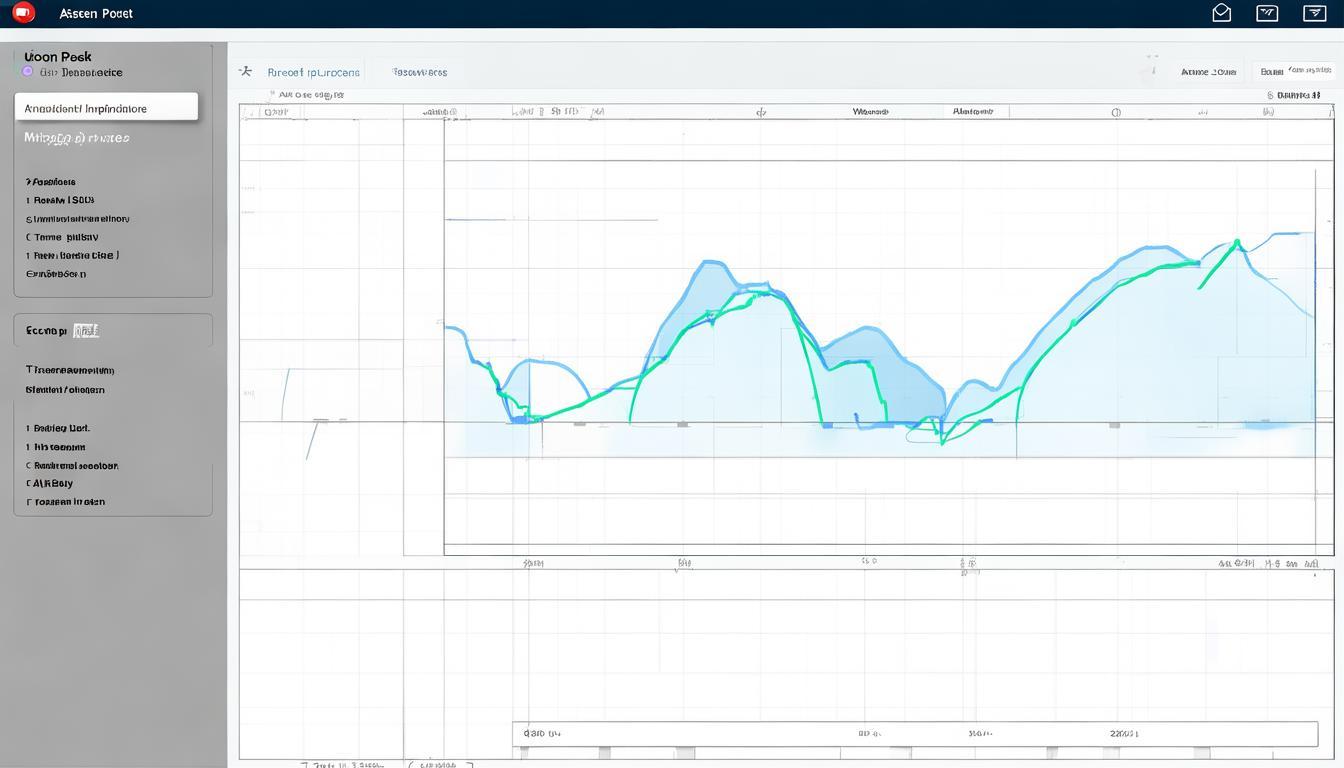This screenshot has width=1344, height=768.
Task: Select third row in upper sidebar list
Action: pos(77,218)
